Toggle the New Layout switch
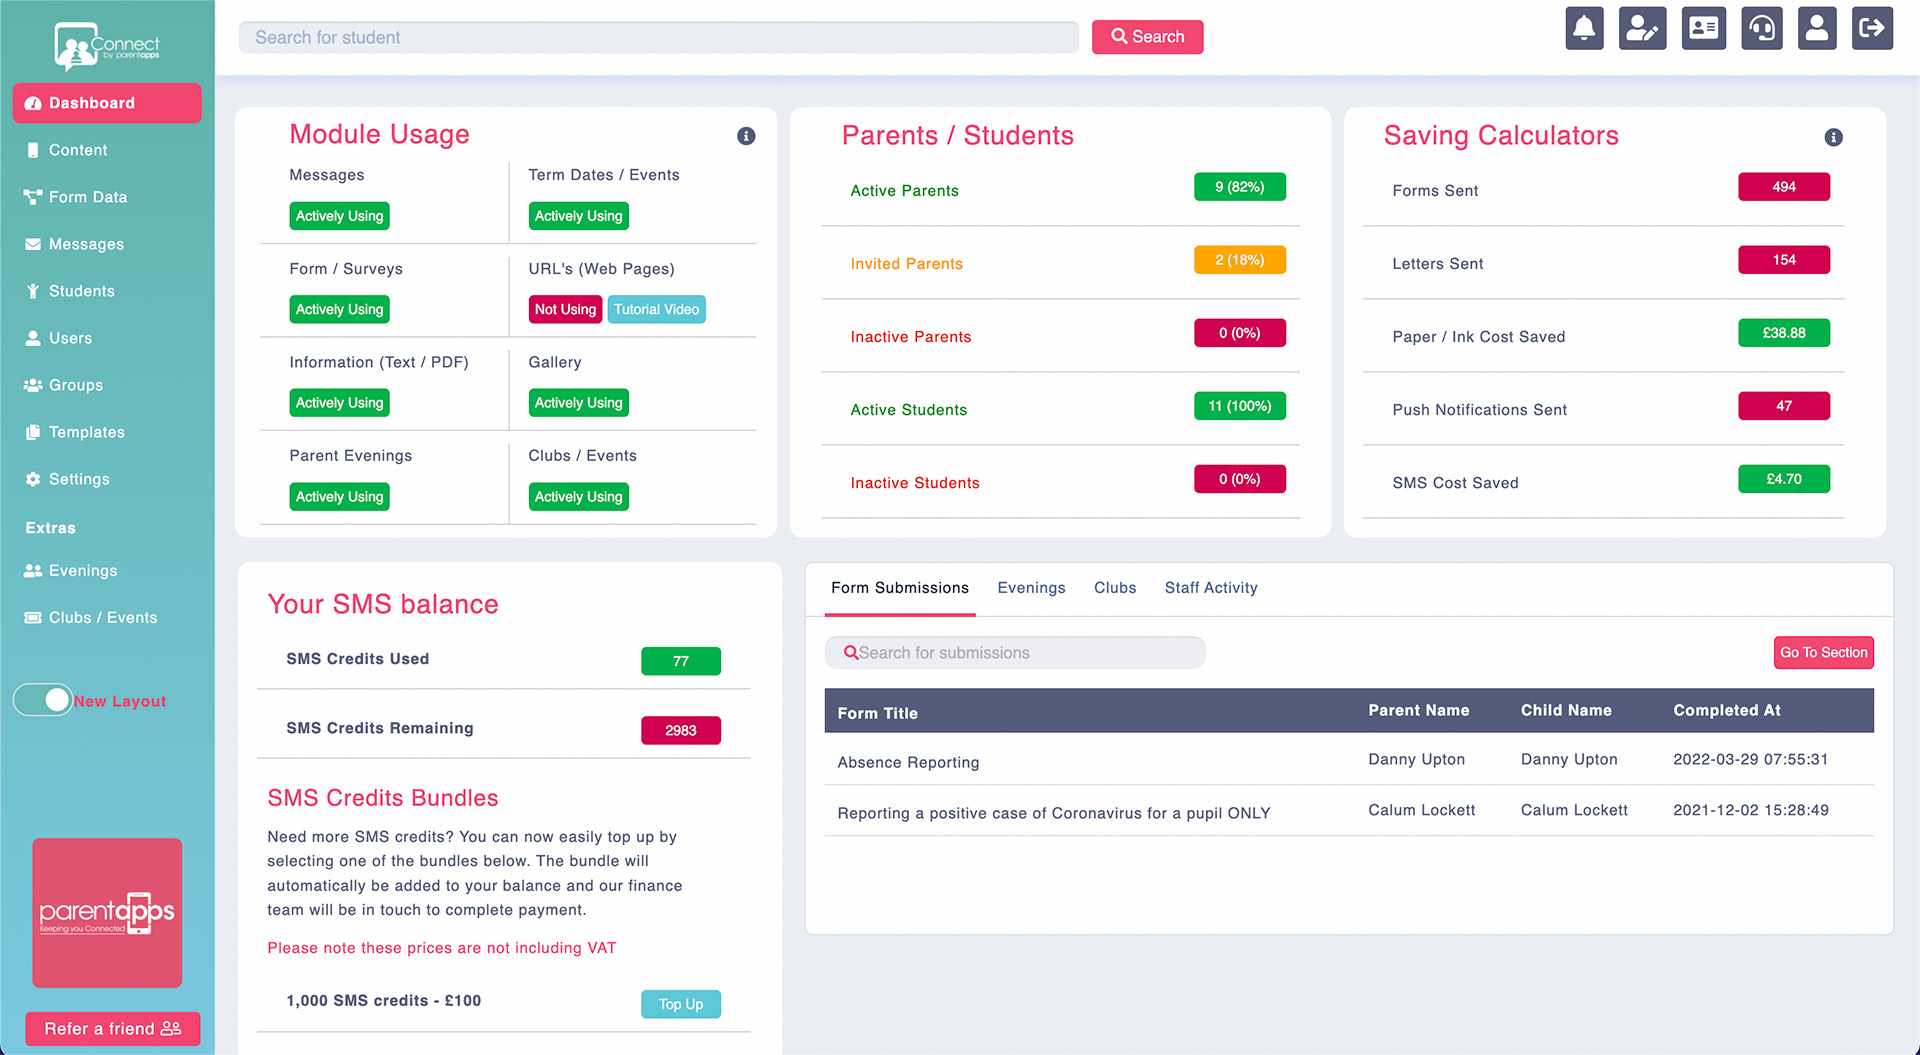Image resolution: width=1920 pixels, height=1055 pixels. click(x=43, y=700)
